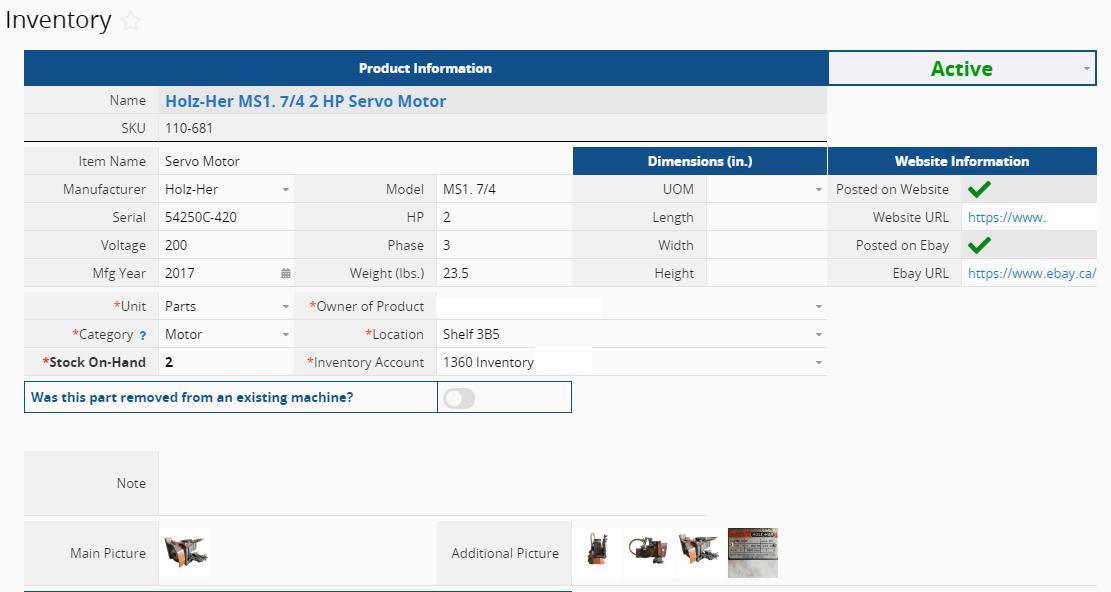Image resolution: width=1111 pixels, height=592 pixels.
Task: Open the Main Picture thumbnail
Action: pos(185,552)
